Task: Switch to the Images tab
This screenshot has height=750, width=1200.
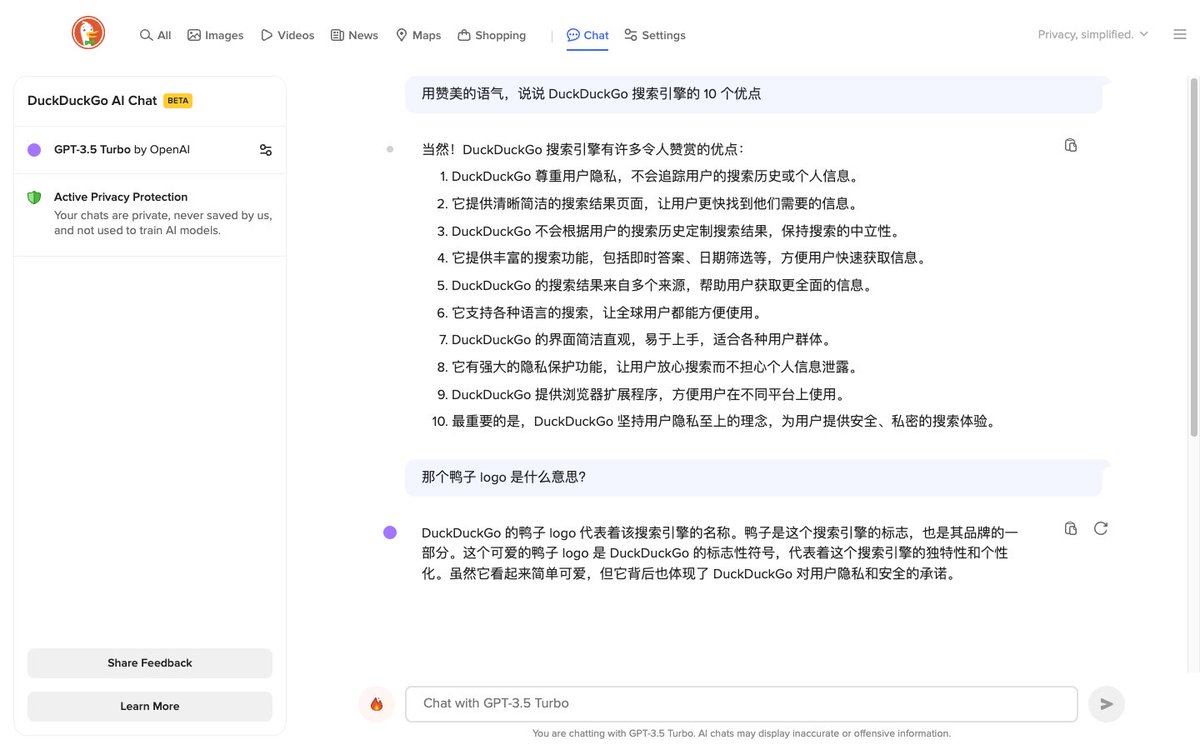Action: [x=215, y=35]
